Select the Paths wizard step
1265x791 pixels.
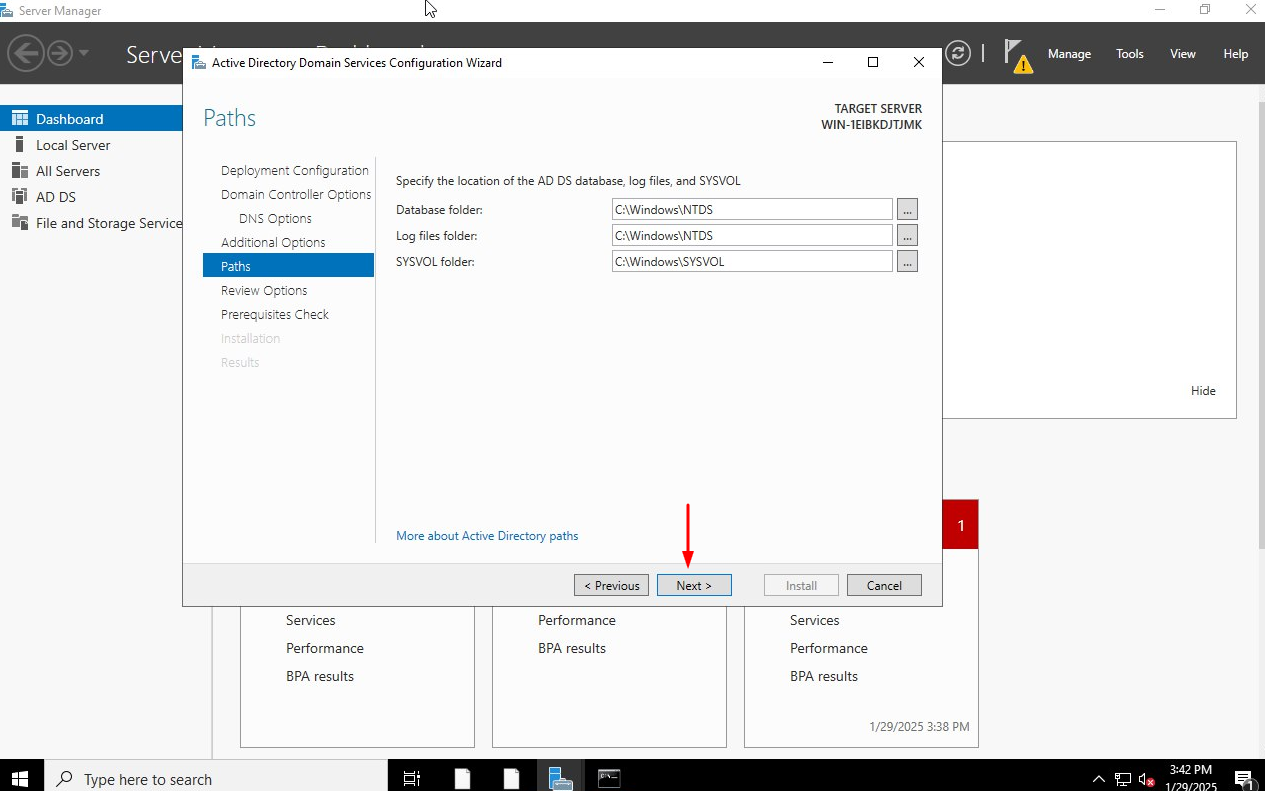click(288, 266)
